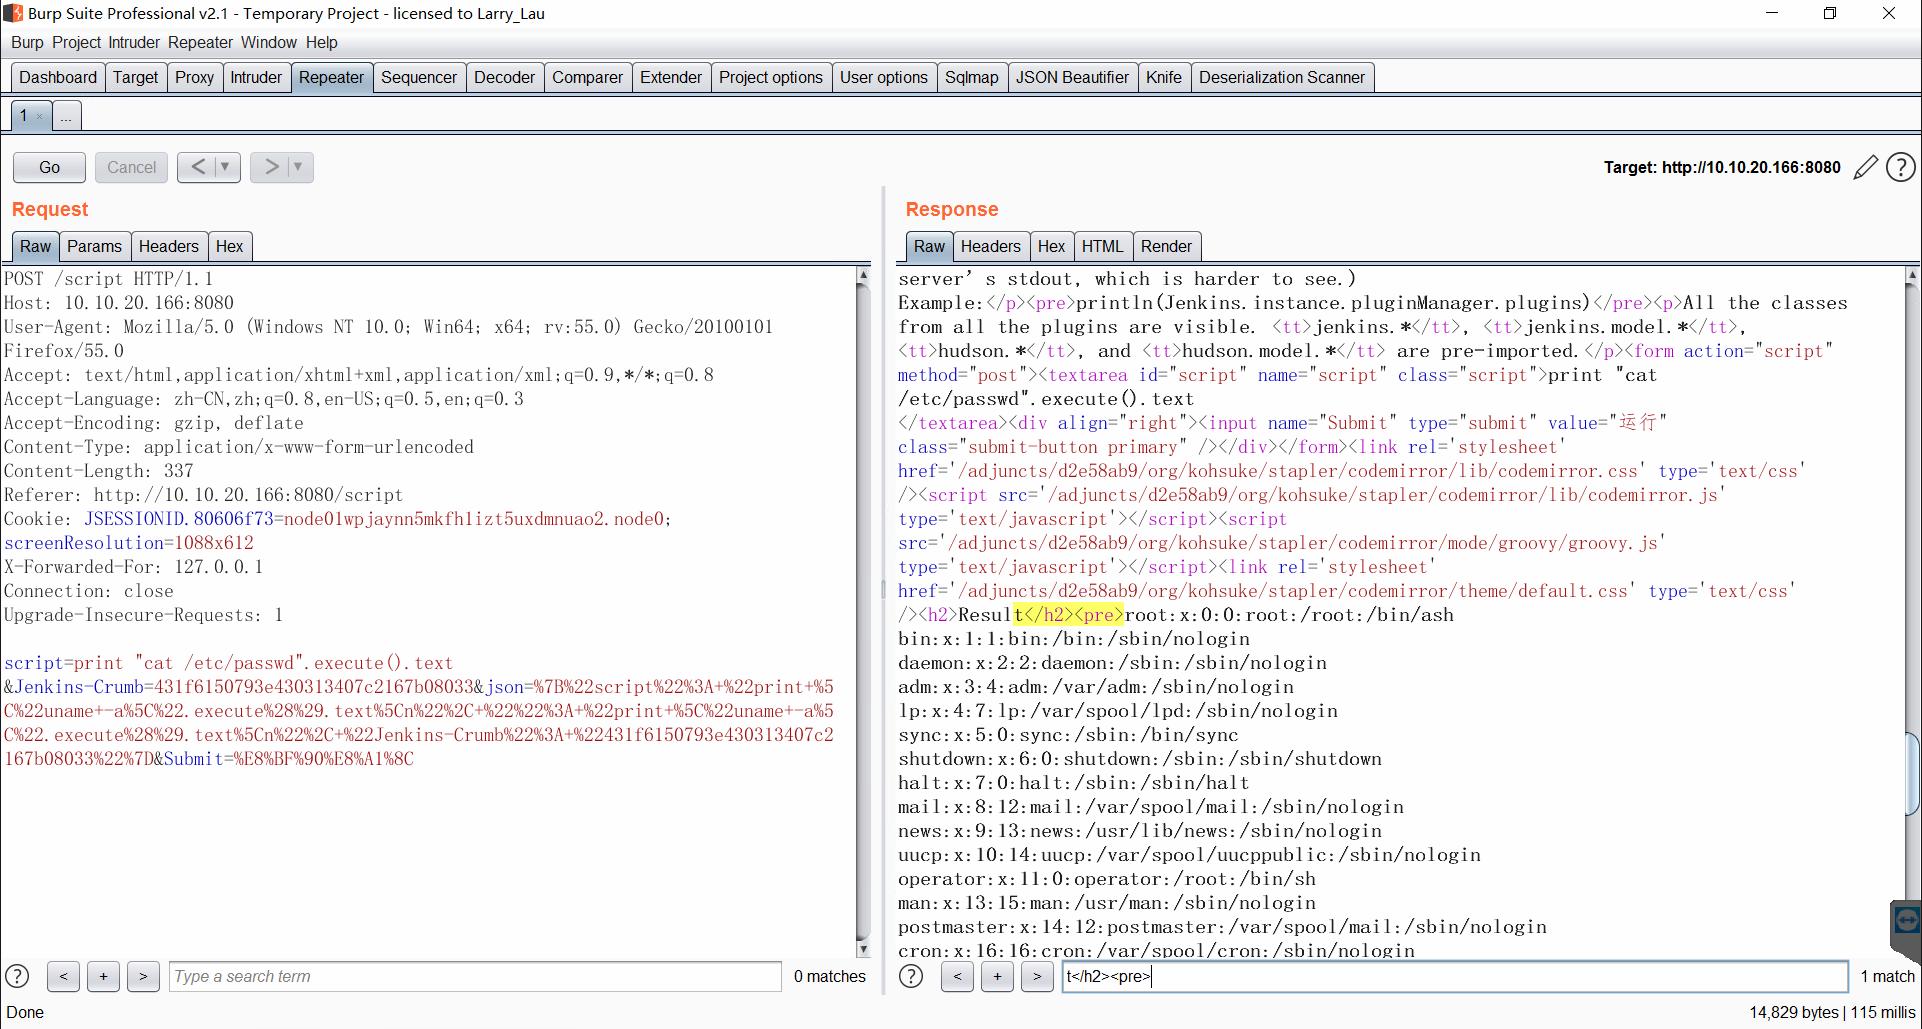Open the Intruder menu
1922x1029 pixels.
[x=134, y=42]
